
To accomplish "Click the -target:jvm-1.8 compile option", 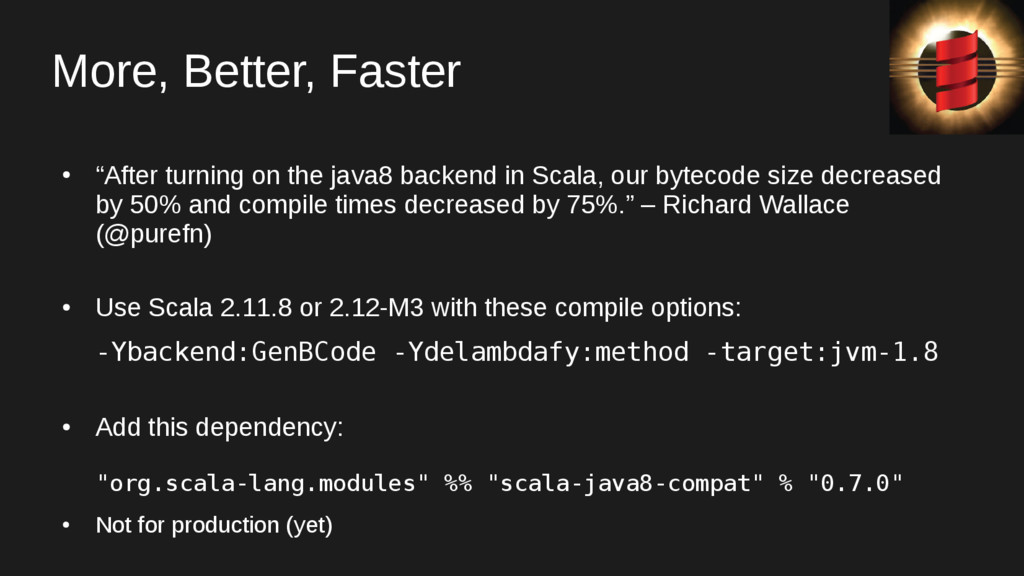I will (x=822, y=352).
